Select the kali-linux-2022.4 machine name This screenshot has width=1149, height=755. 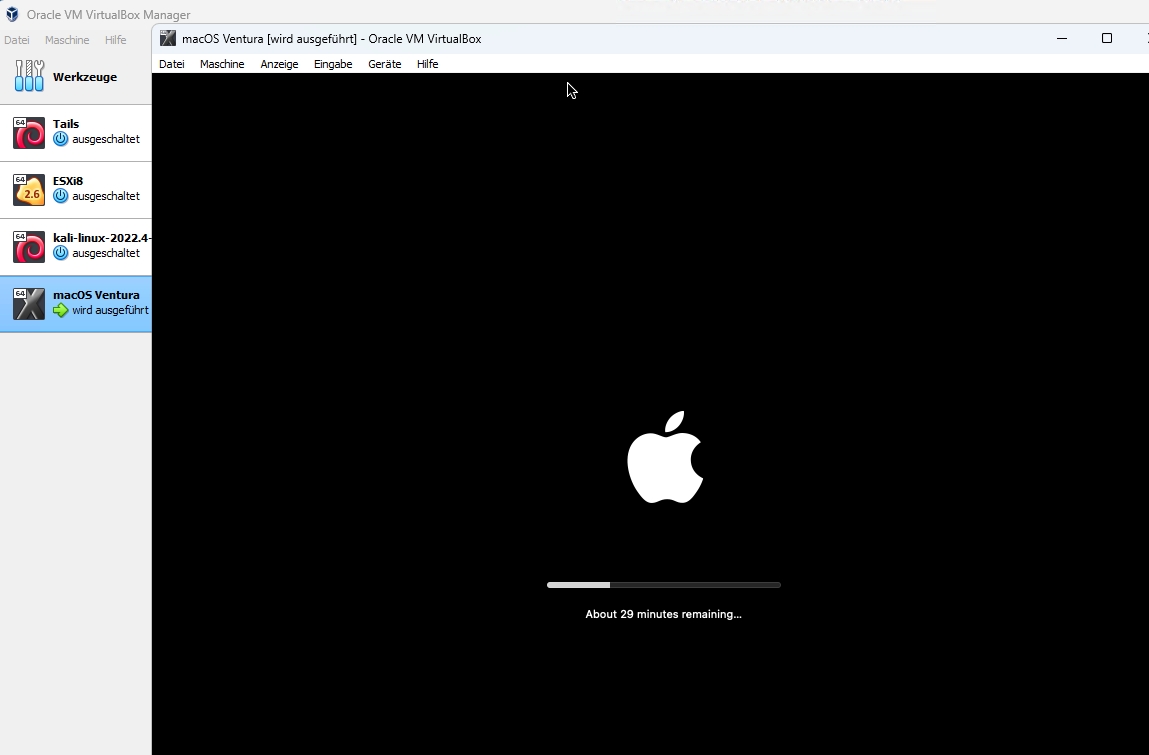(102, 238)
